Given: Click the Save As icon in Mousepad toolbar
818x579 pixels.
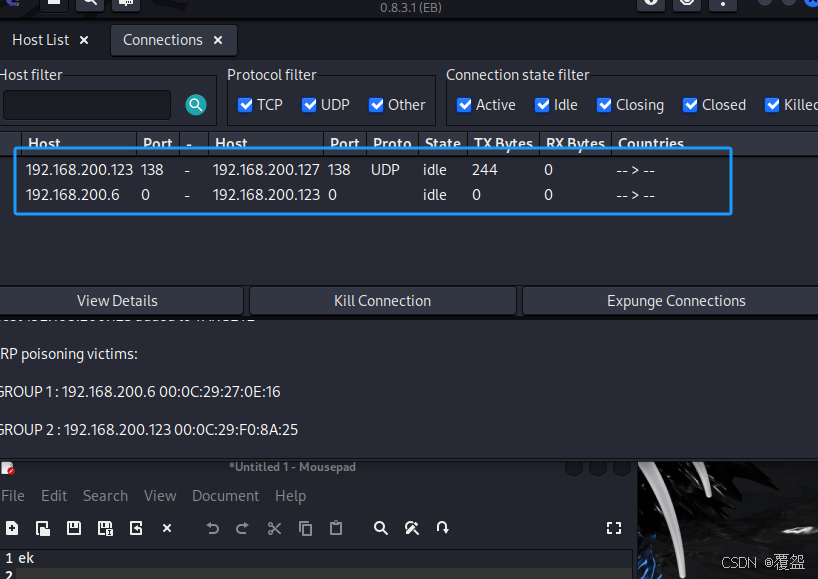Looking at the screenshot, I should [105, 528].
